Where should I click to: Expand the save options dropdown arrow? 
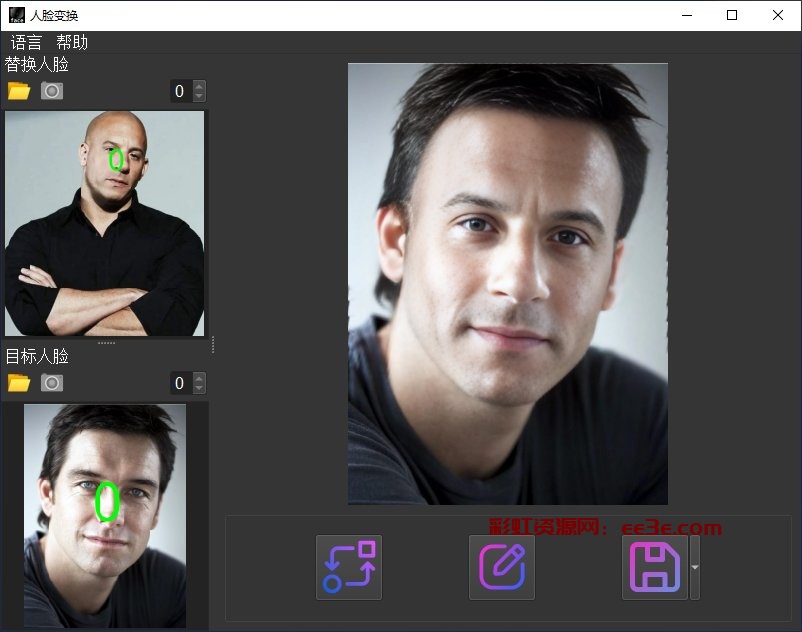[694, 566]
